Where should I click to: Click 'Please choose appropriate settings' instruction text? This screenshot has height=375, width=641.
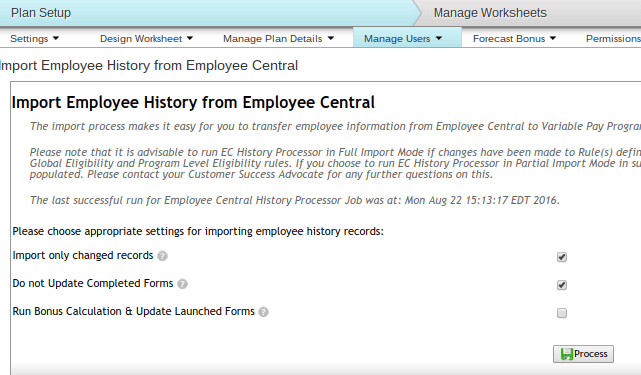pyautogui.click(x=198, y=231)
